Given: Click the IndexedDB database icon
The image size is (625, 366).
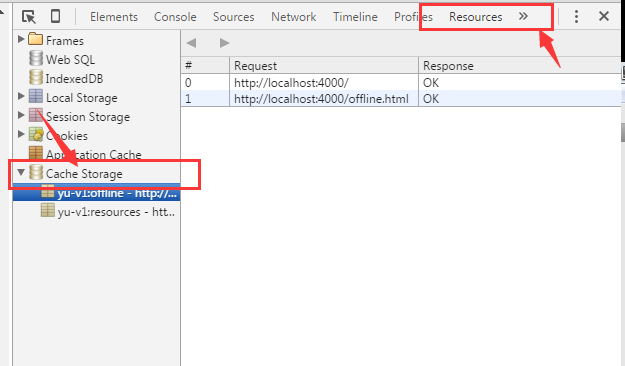Looking at the screenshot, I should pos(36,77).
